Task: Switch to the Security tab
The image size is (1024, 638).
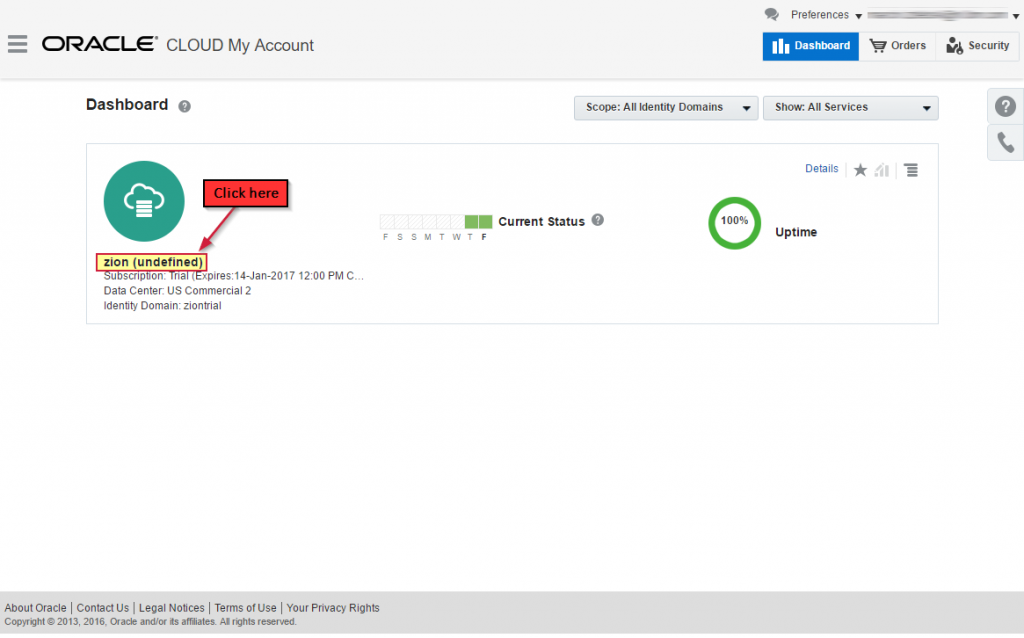Action: tap(977, 45)
